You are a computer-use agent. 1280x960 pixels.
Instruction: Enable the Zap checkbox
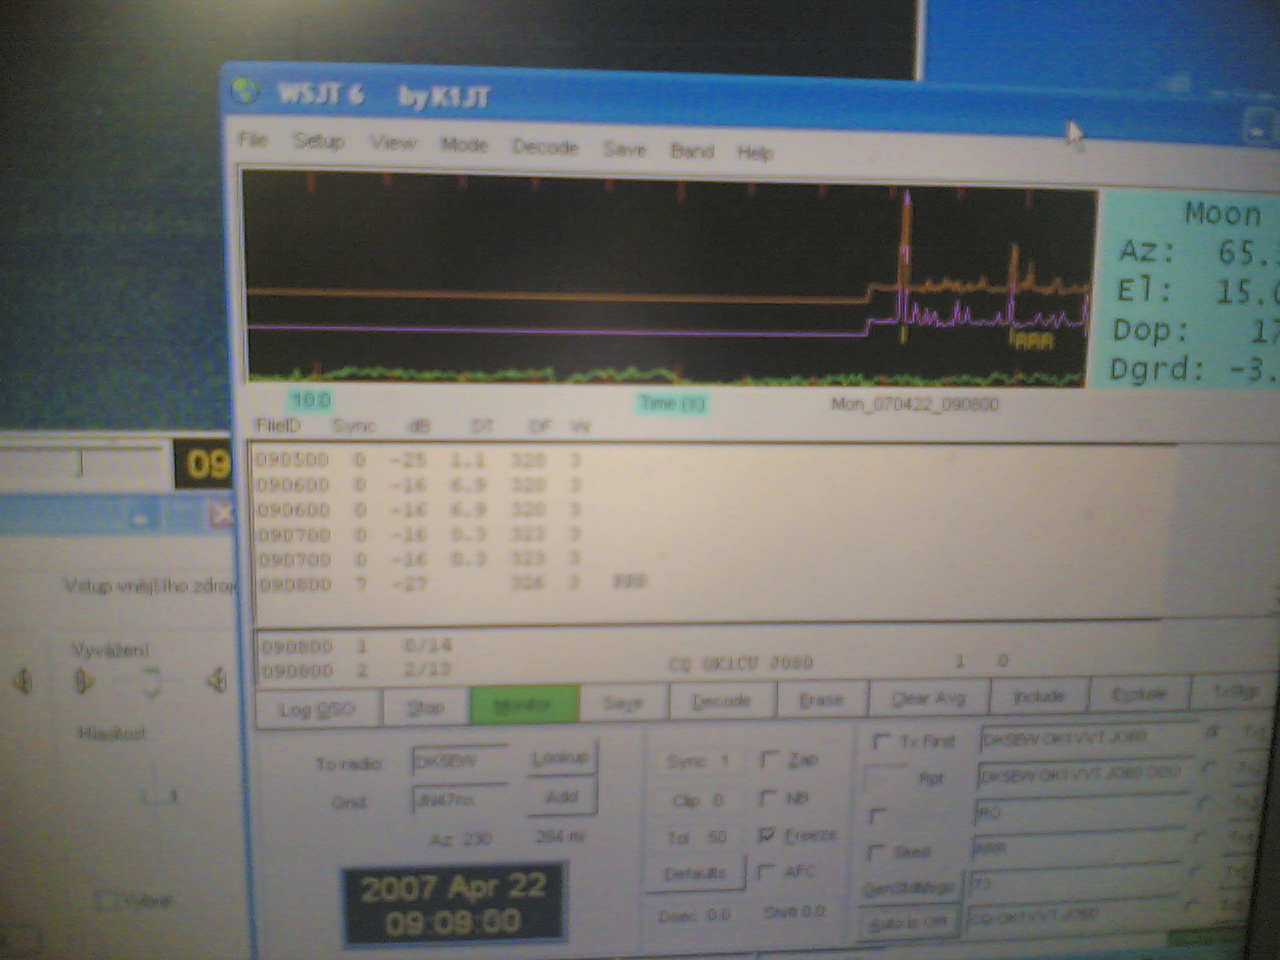pos(769,760)
